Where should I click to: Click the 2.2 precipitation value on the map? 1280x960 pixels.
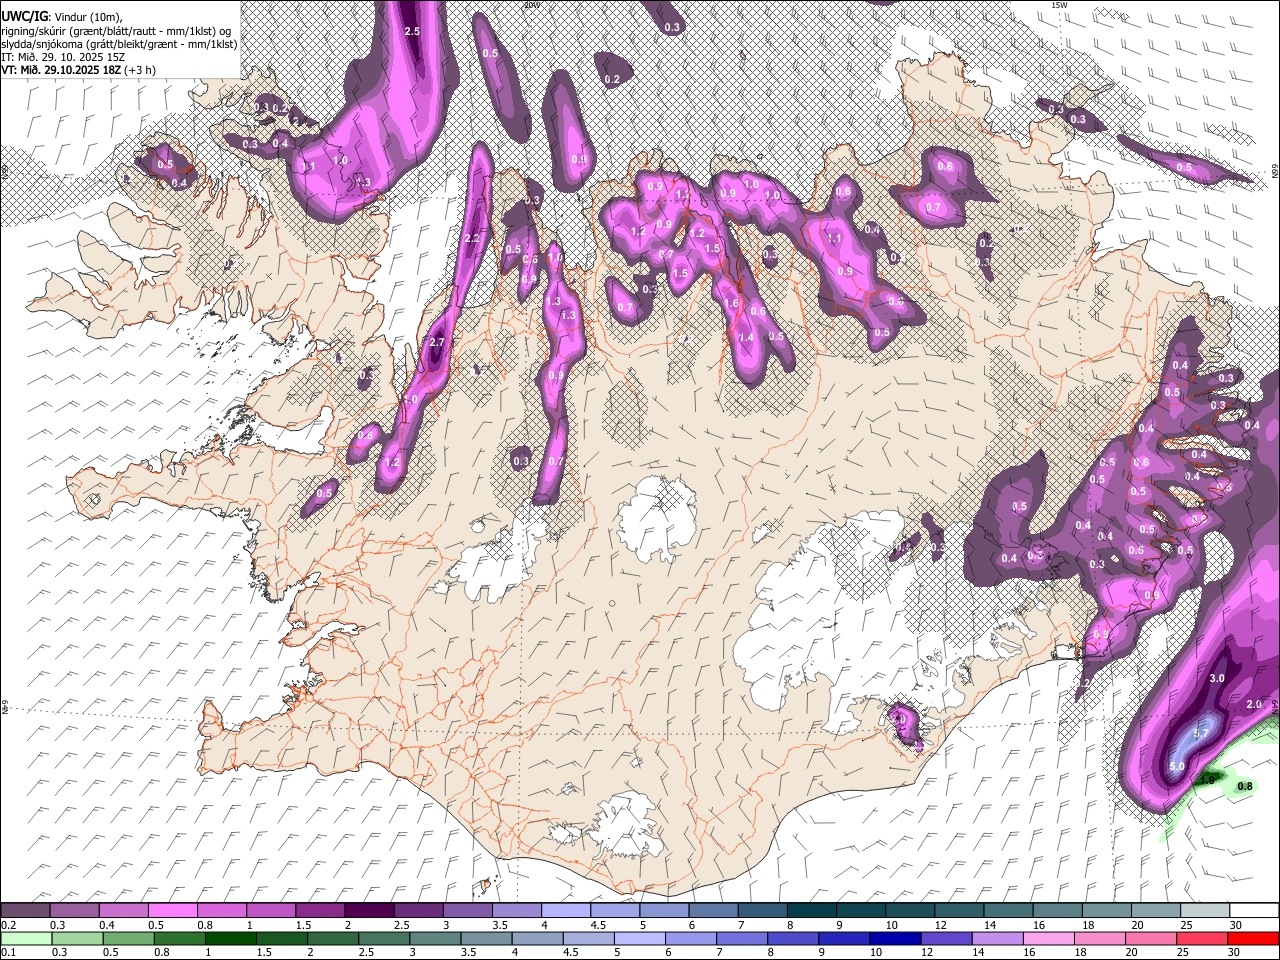click(x=473, y=238)
